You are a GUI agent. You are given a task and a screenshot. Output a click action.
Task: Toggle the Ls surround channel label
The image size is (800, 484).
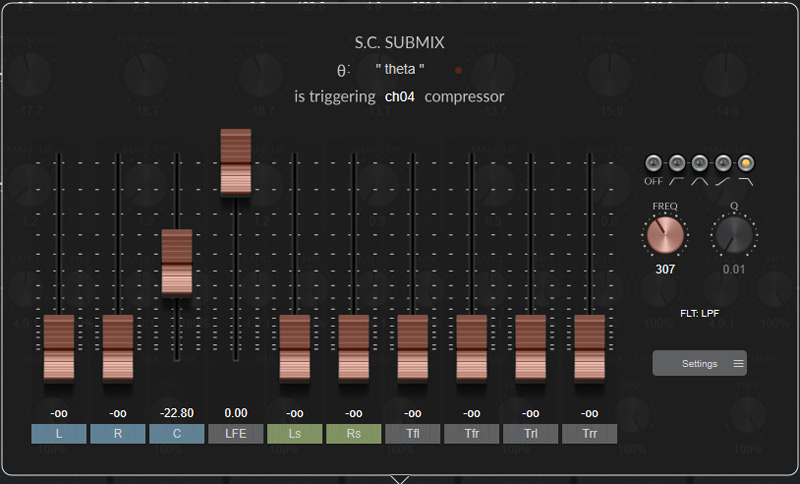[295, 434]
